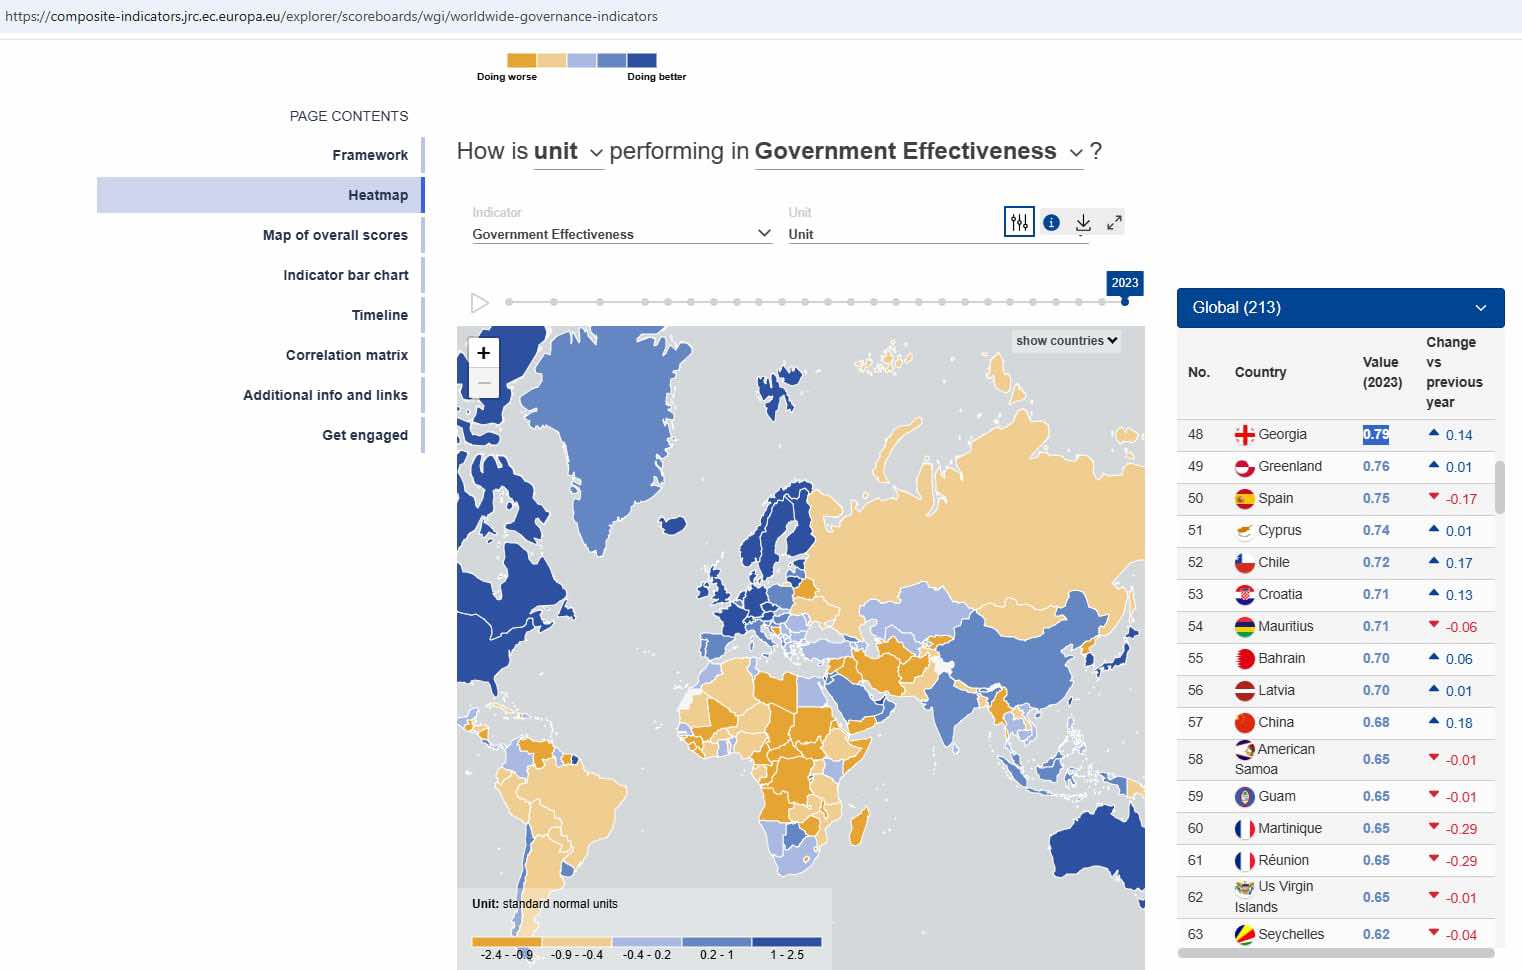Open the chart settings sliders icon
Viewport: 1522px width, 970px height.
coord(1018,222)
